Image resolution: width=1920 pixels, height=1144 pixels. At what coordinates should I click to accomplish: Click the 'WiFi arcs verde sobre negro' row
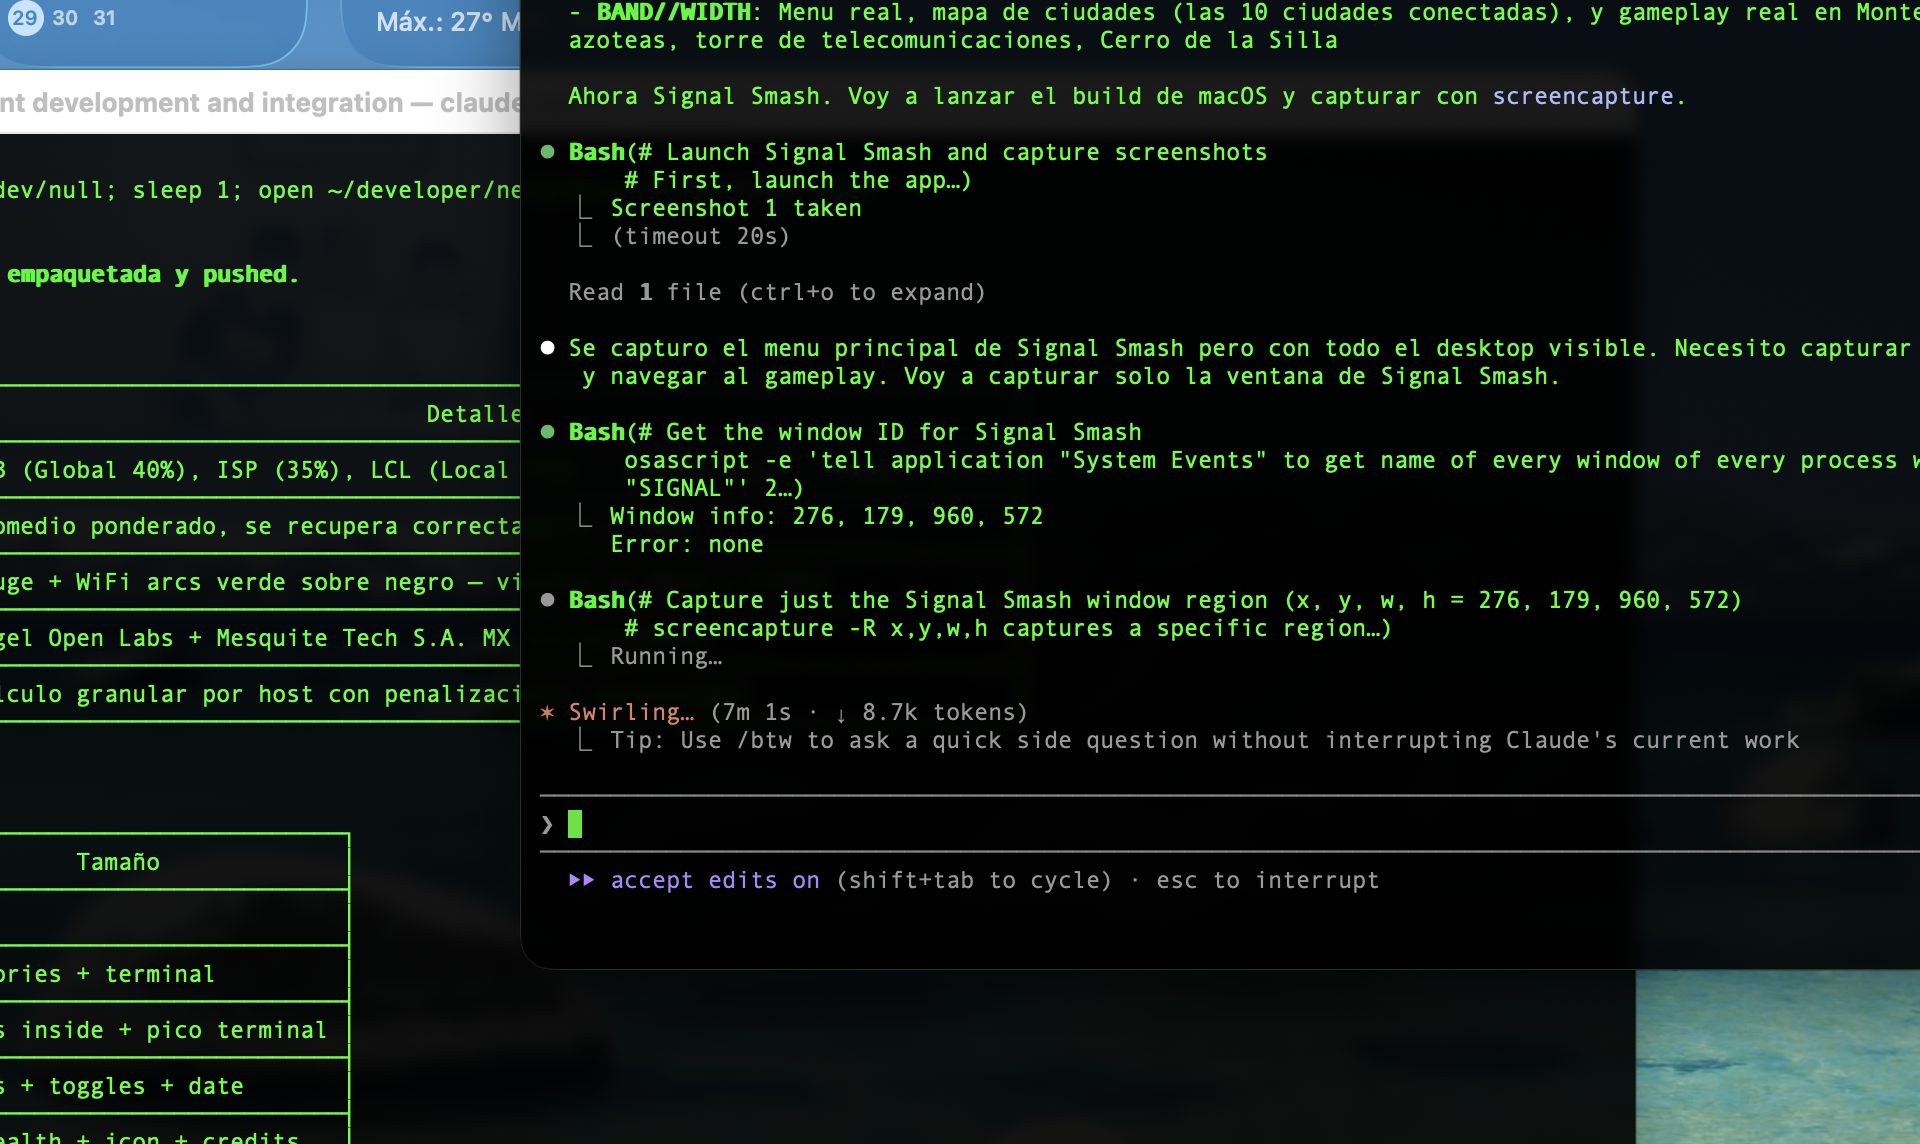tap(260, 582)
